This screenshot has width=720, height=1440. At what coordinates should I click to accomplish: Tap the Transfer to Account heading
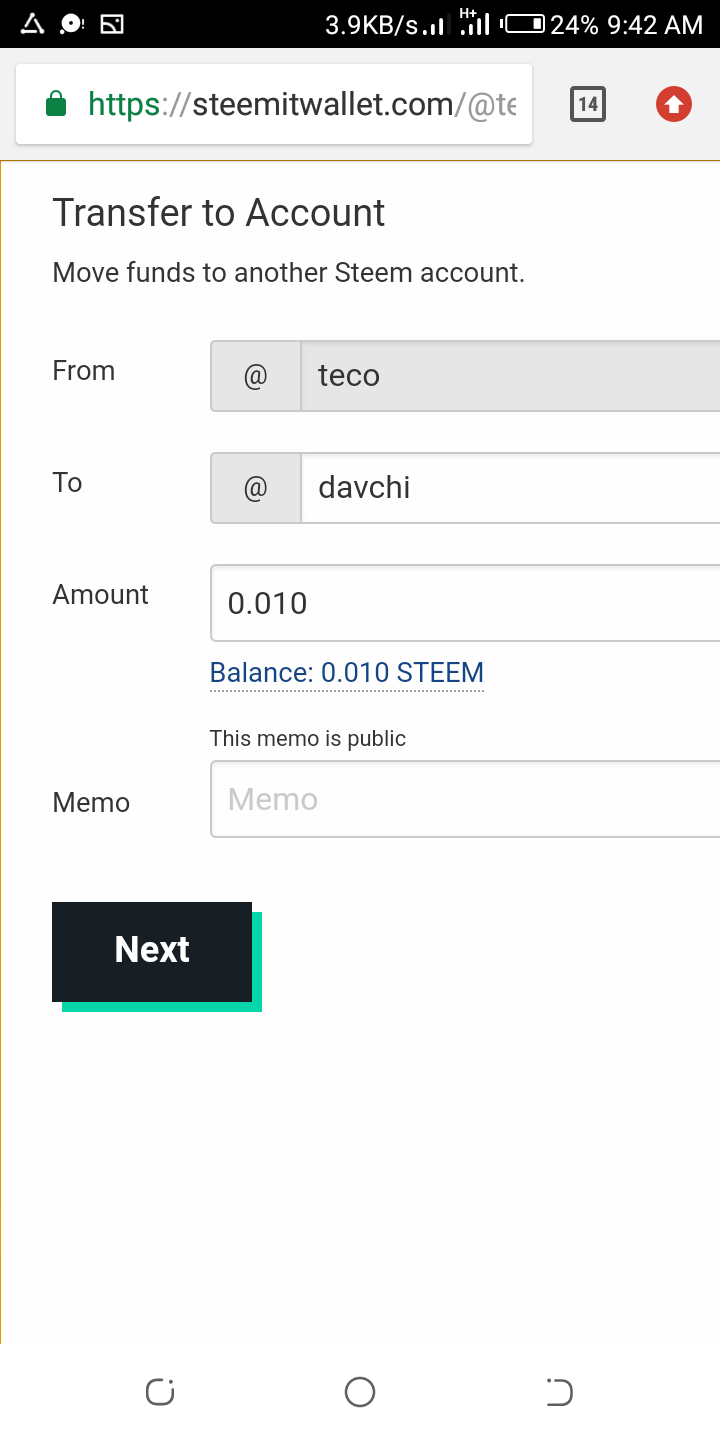pyautogui.click(x=219, y=213)
